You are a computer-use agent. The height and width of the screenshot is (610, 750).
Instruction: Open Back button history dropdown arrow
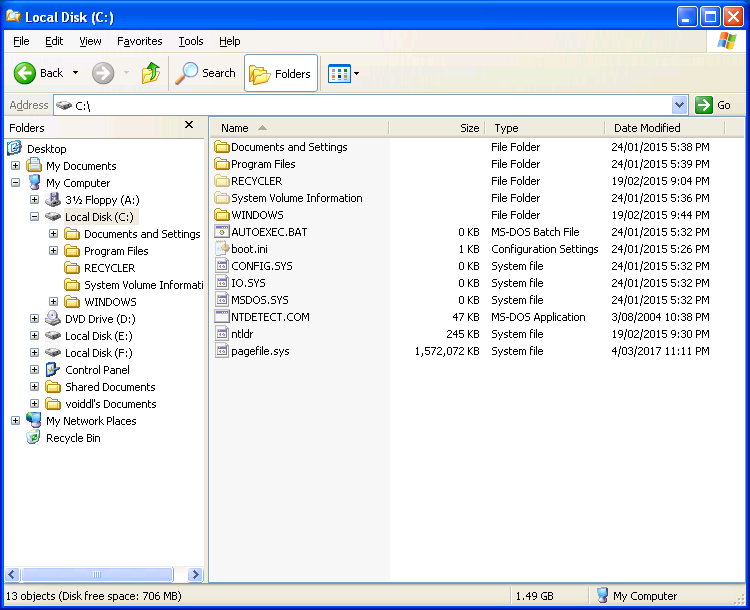click(x=76, y=73)
